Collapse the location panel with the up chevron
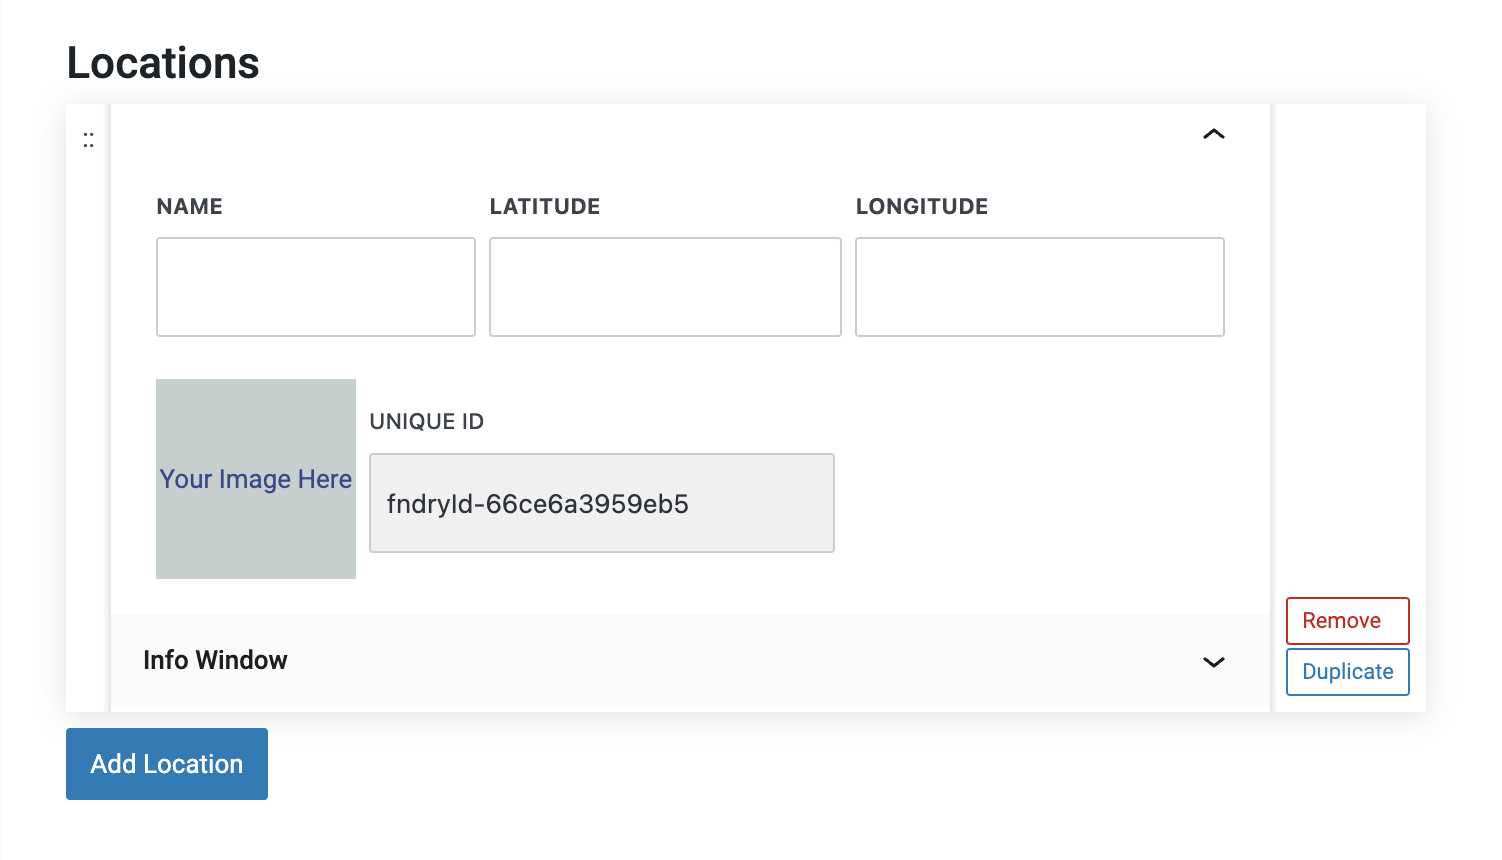 [x=1213, y=134]
